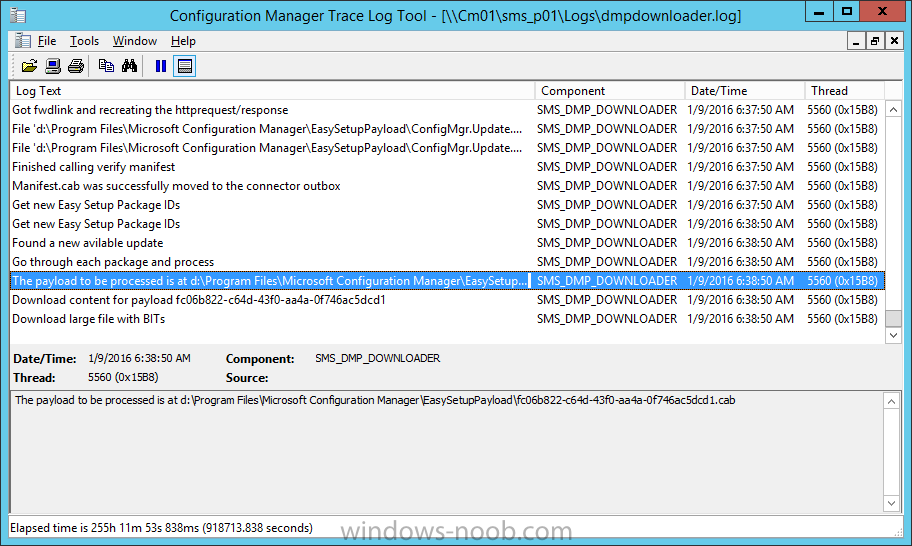
Task: Close the inner dmpdownloader.log document
Action: click(x=894, y=41)
